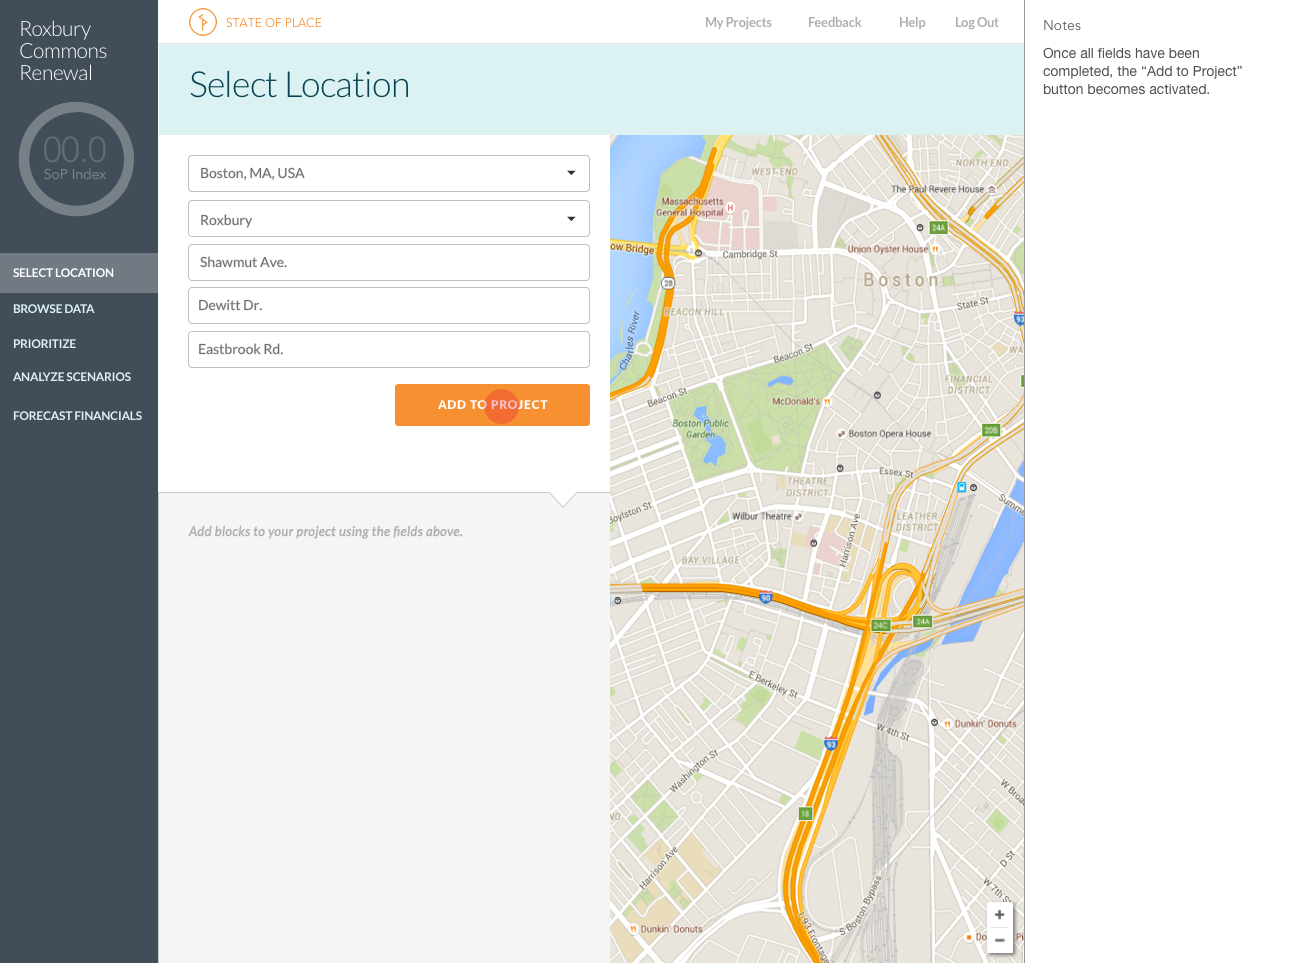Click the Theatre District map label
This screenshot has width=1293, height=963.
click(807, 487)
